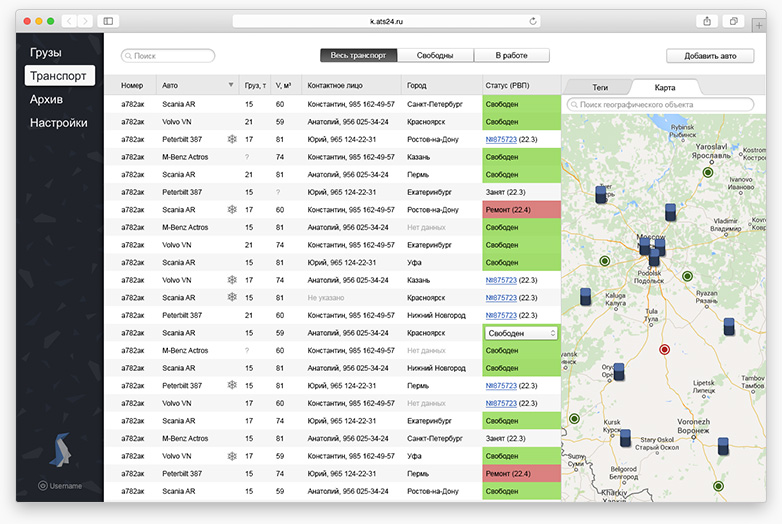Select the green marker near Ryazan

[x=687, y=276]
